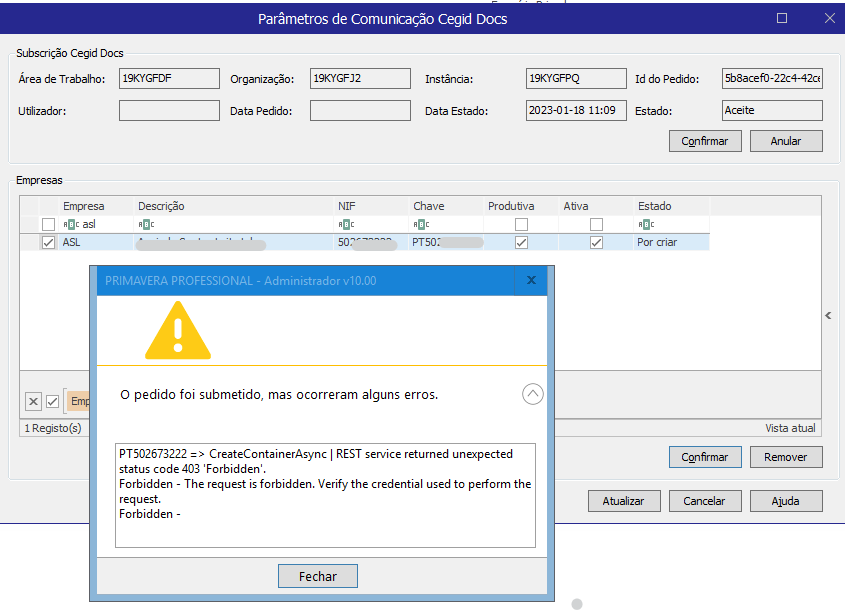The image size is (845, 610).
Task: Toggle Produtiva checkbox for ASL row
Action: pyautogui.click(x=521, y=242)
